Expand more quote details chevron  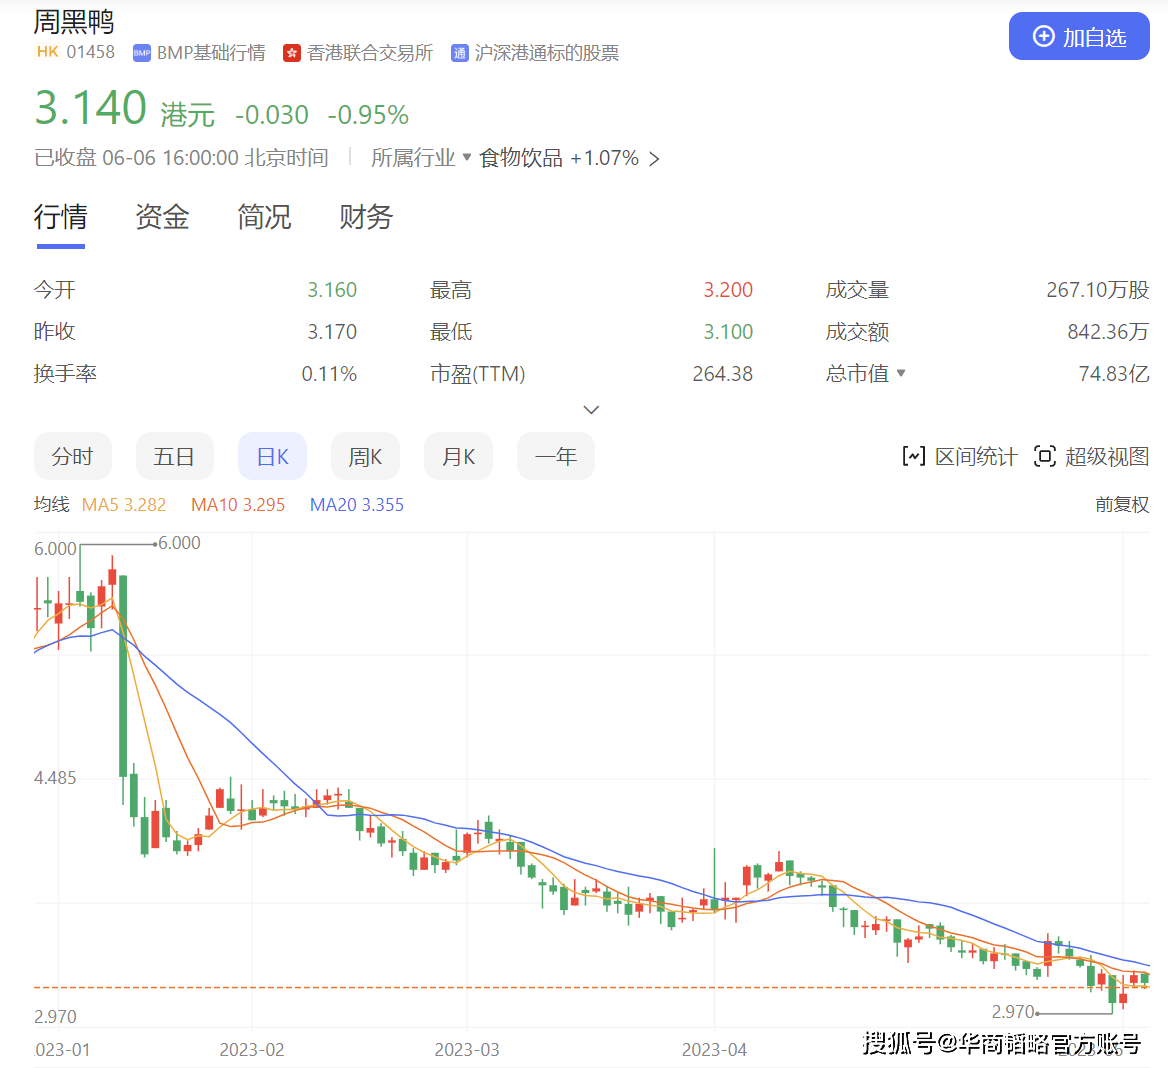pos(591,410)
